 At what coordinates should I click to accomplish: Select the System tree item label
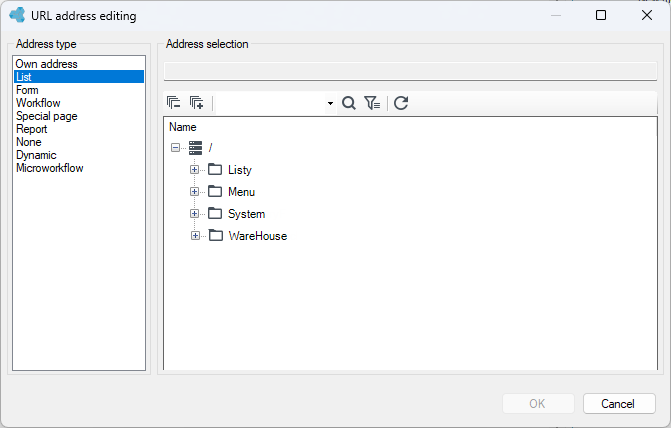click(x=246, y=214)
